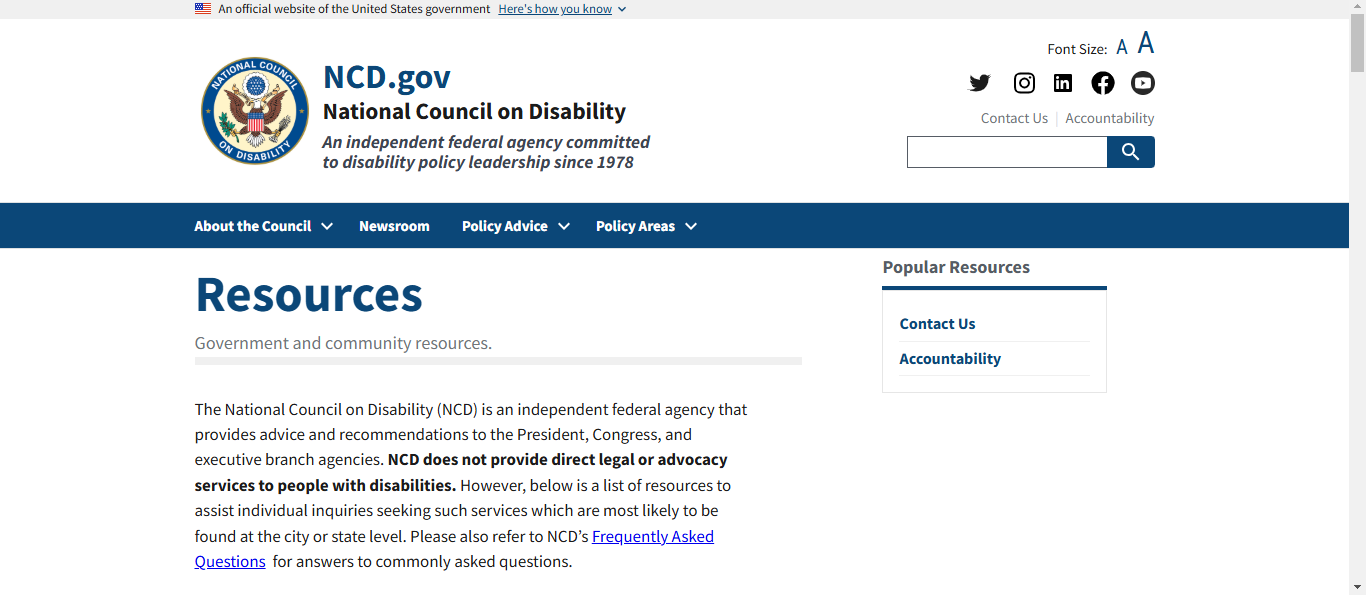Expand the Policy Areas dropdown
1366x595 pixels.
(x=646, y=226)
